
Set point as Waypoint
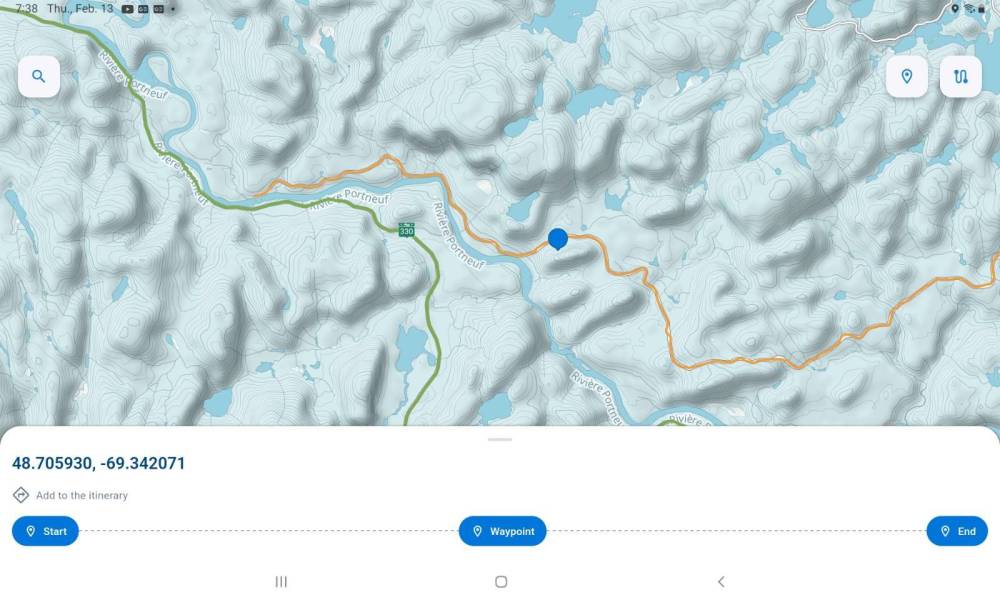503,531
